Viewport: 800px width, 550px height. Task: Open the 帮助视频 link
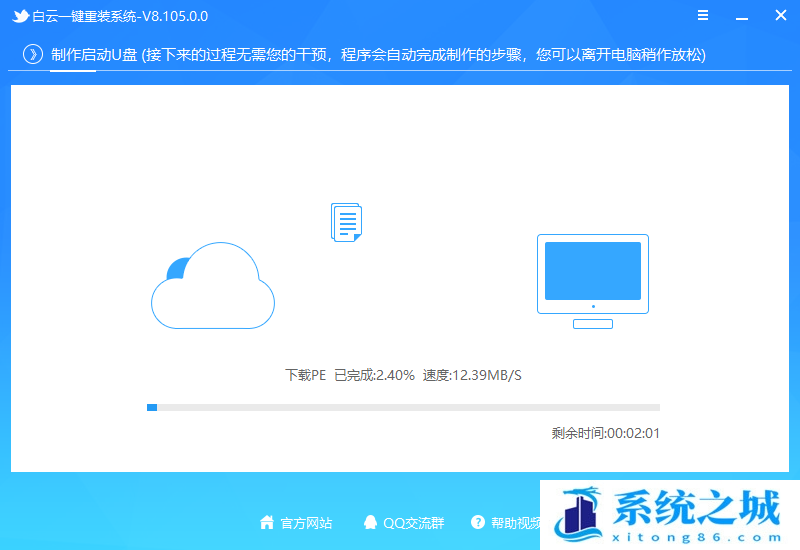516,523
